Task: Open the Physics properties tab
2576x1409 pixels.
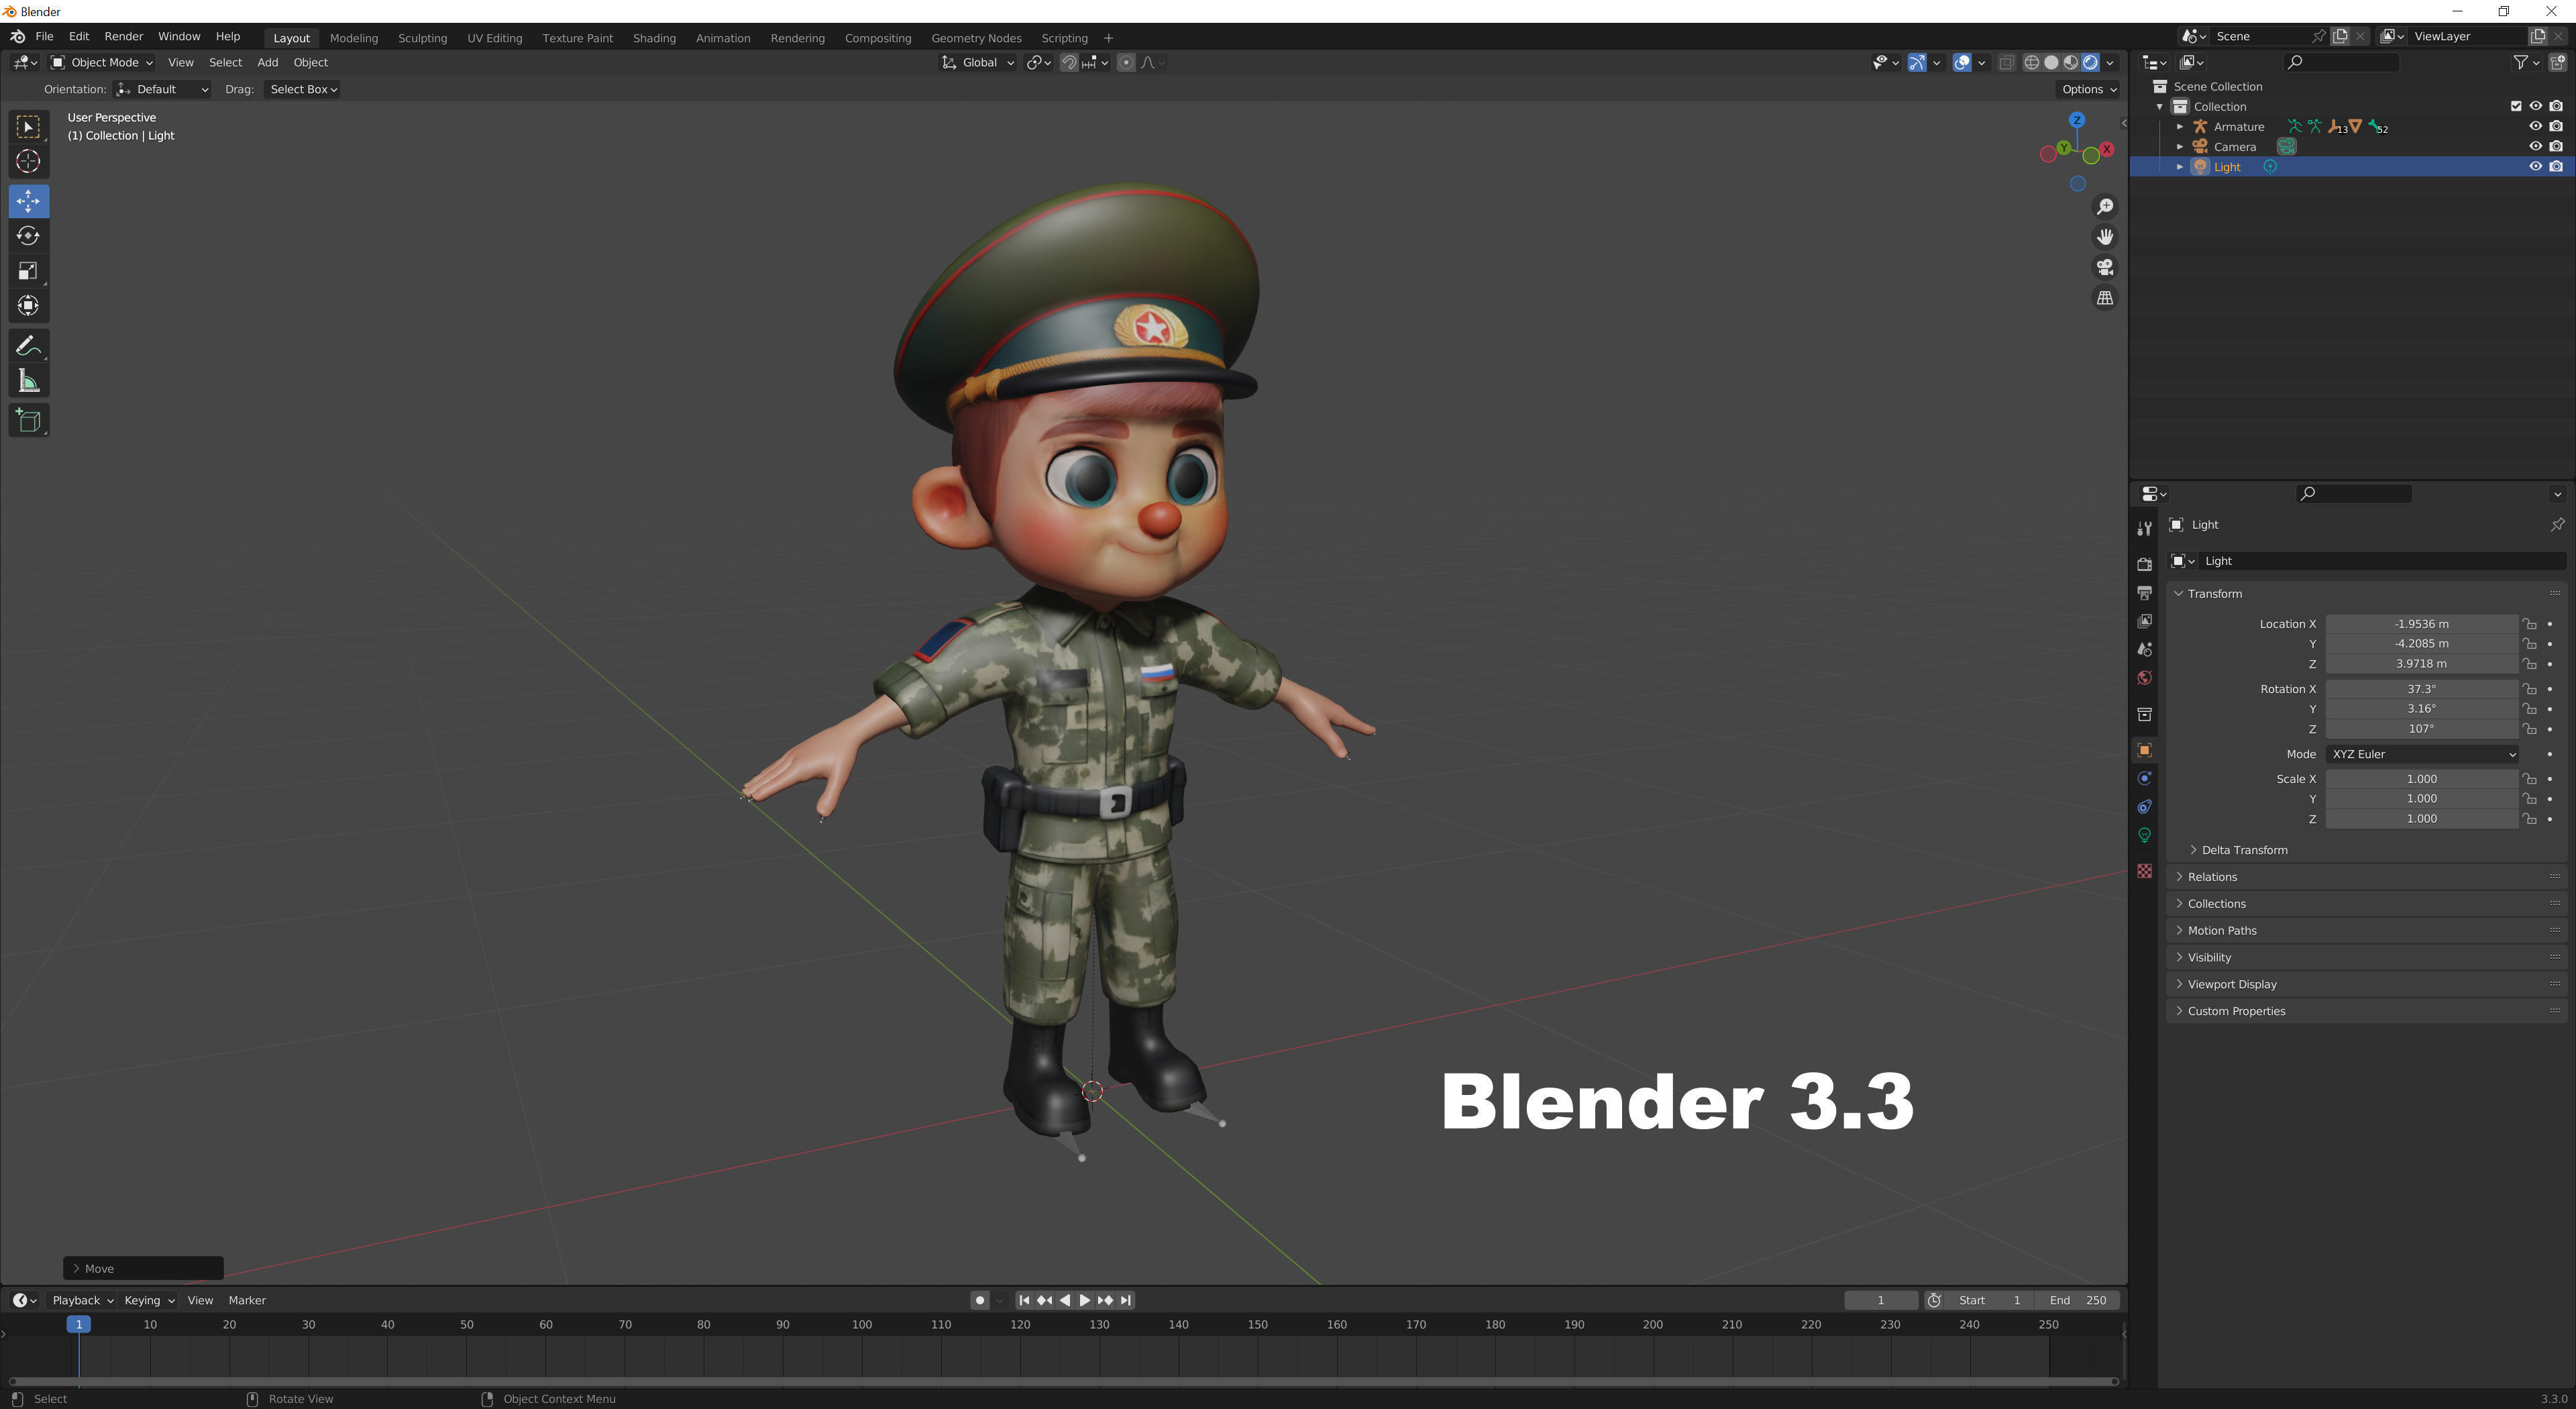Action: [2144, 778]
